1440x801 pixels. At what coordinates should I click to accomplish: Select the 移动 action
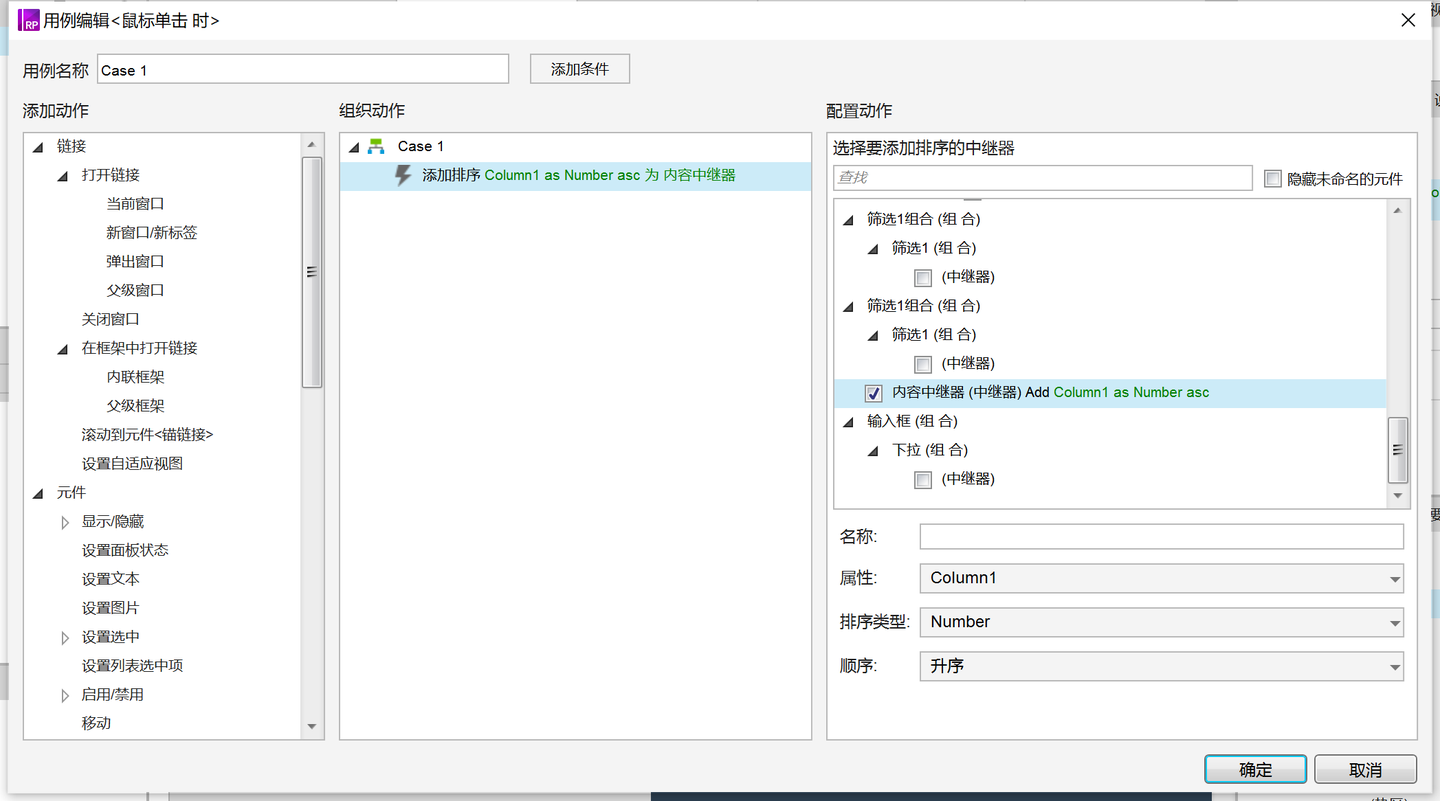click(x=96, y=724)
